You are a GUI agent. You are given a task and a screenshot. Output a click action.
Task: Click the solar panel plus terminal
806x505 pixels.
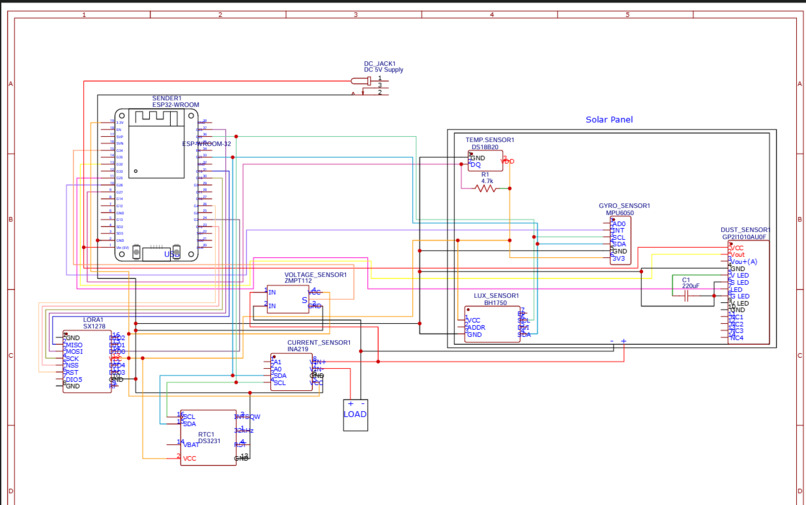coord(624,341)
